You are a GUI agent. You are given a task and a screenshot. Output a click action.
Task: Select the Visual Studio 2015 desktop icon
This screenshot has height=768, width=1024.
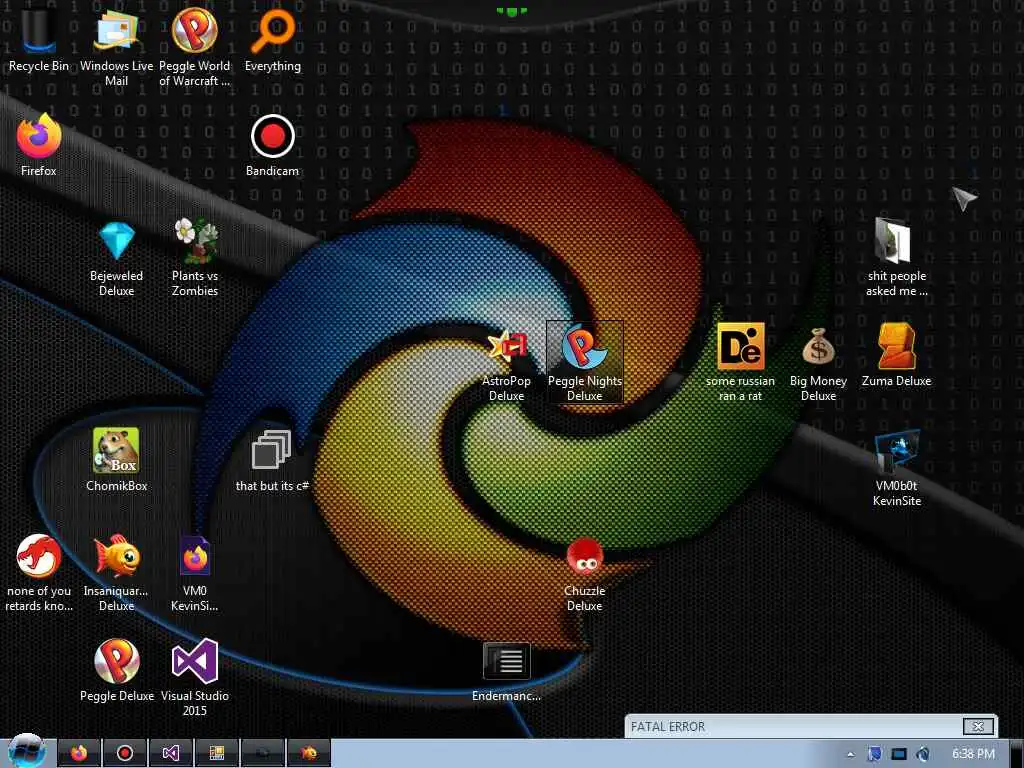(195, 678)
